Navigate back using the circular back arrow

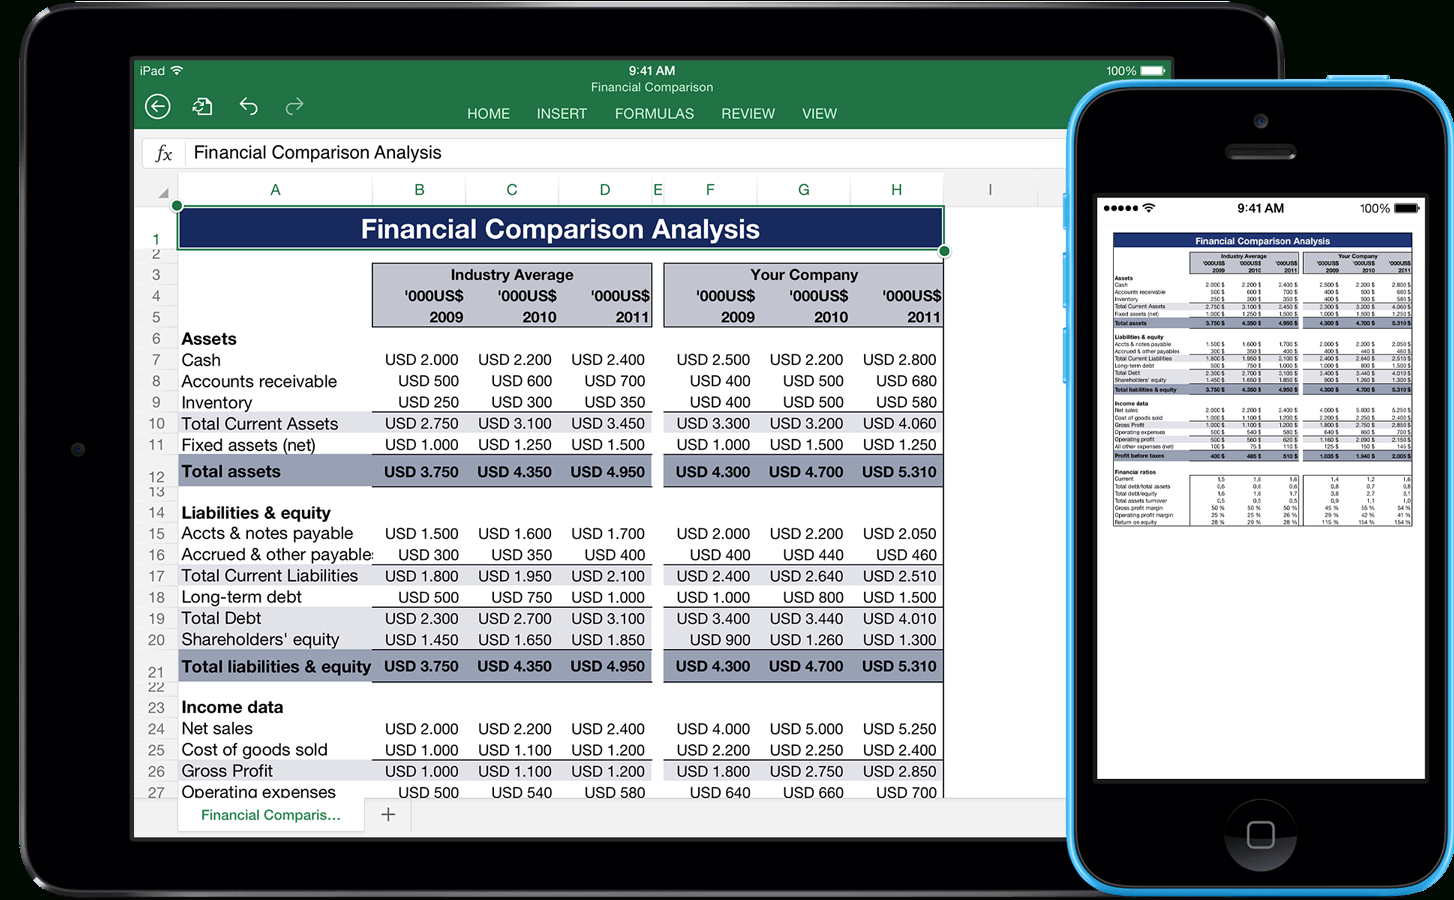point(157,106)
